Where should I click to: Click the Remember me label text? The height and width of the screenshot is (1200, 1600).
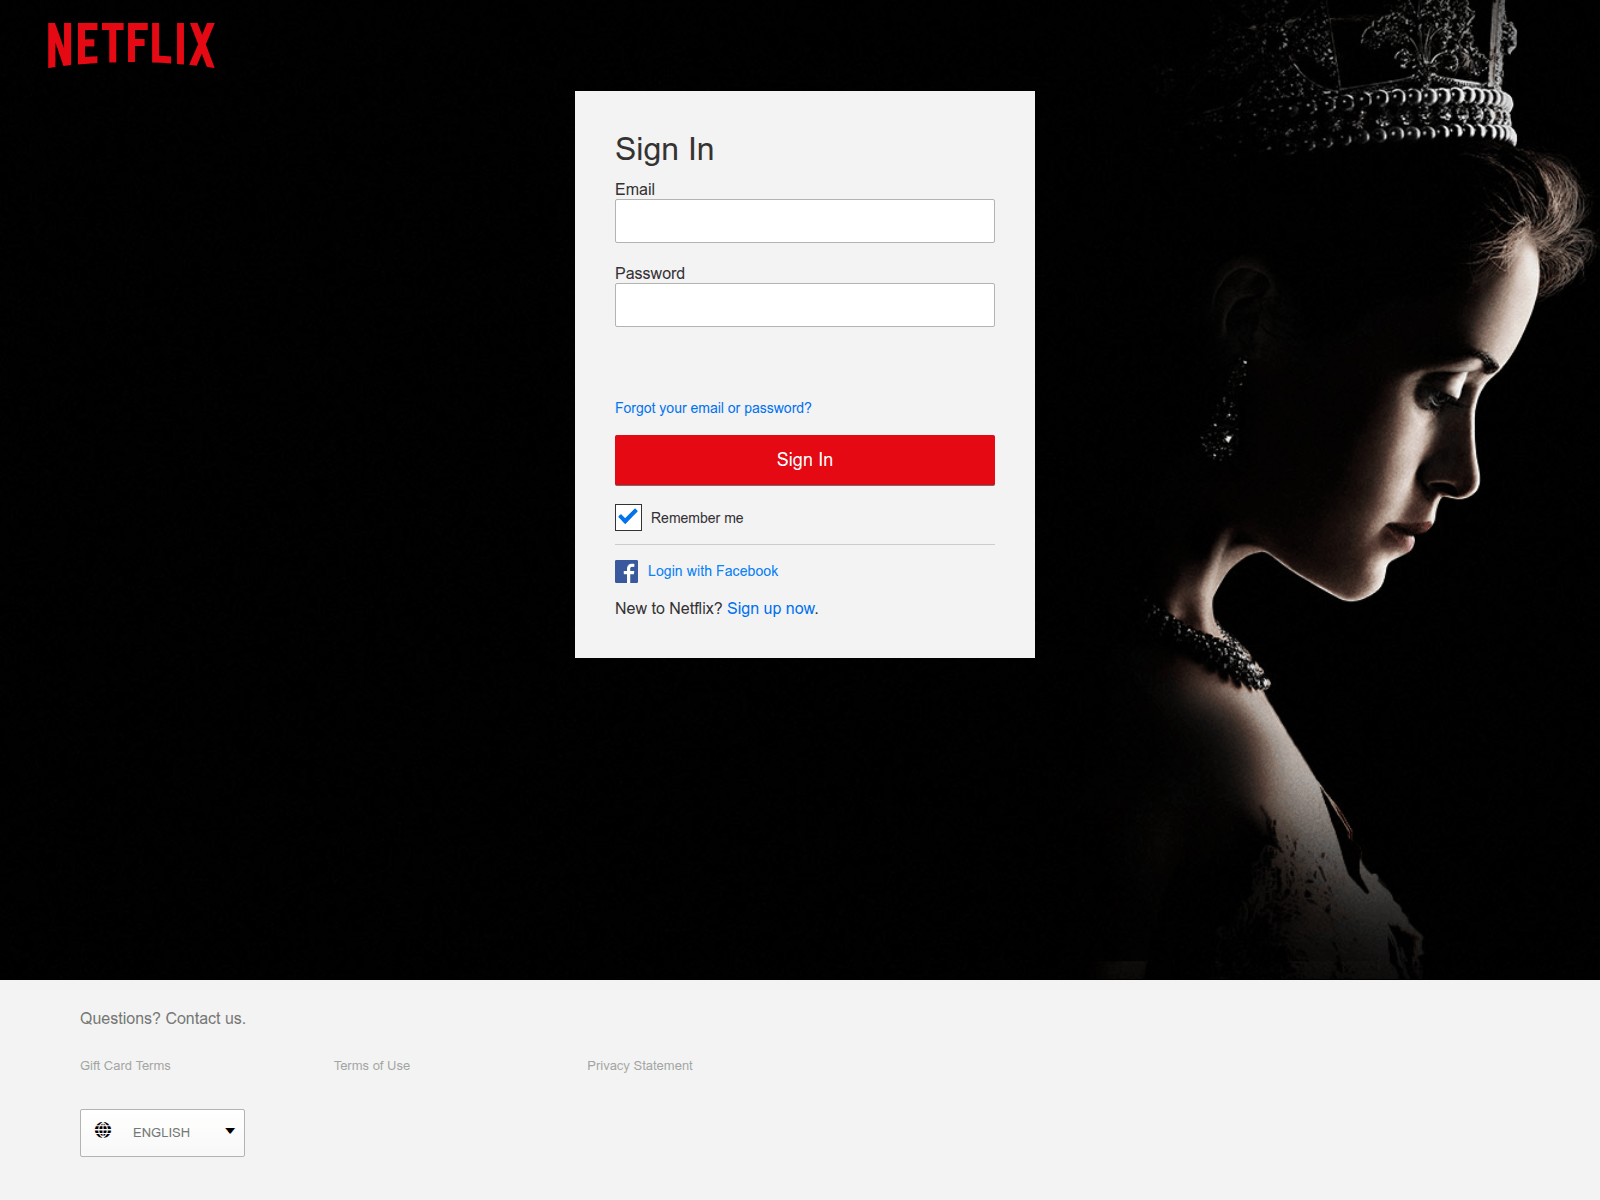coord(697,518)
